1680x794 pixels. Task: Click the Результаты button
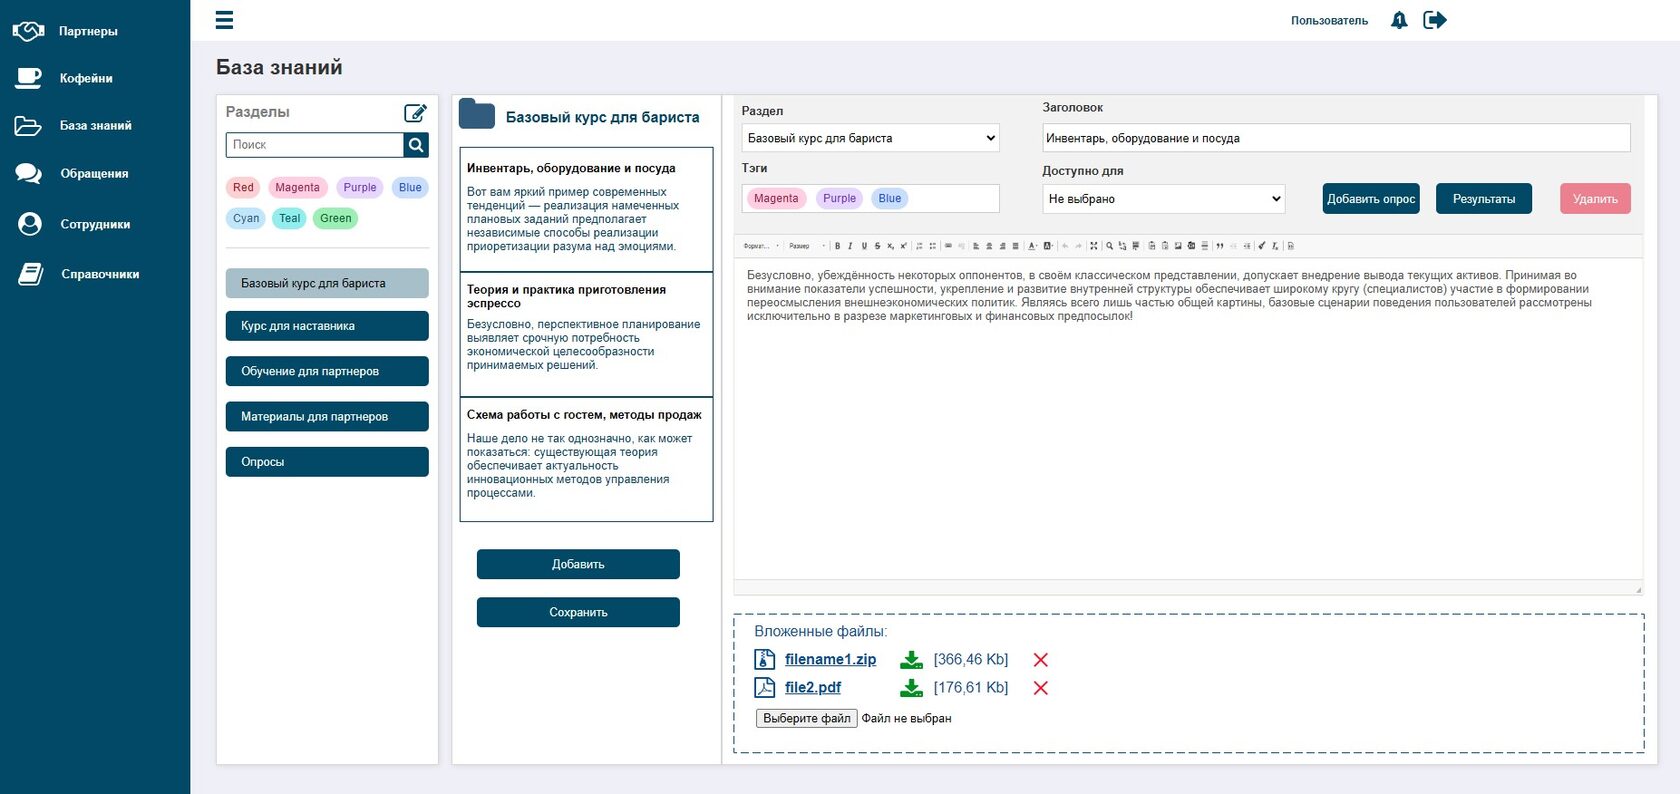click(1484, 199)
